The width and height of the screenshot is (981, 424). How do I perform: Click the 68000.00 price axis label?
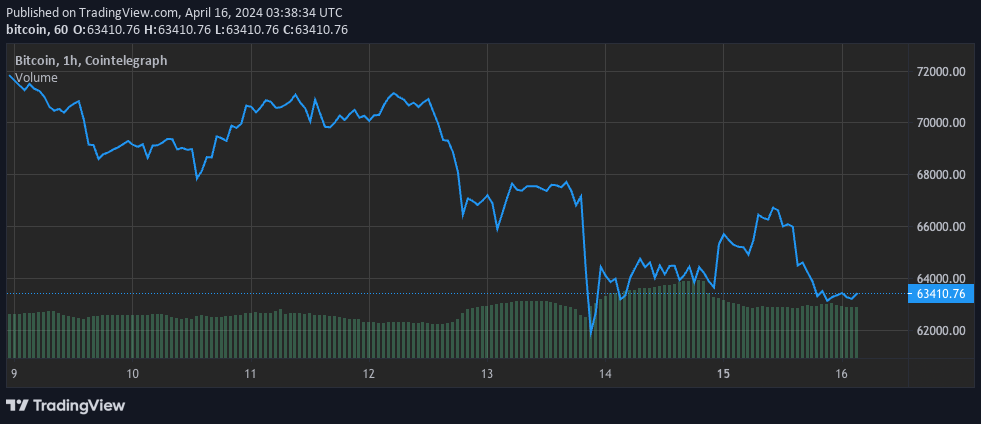pos(940,175)
